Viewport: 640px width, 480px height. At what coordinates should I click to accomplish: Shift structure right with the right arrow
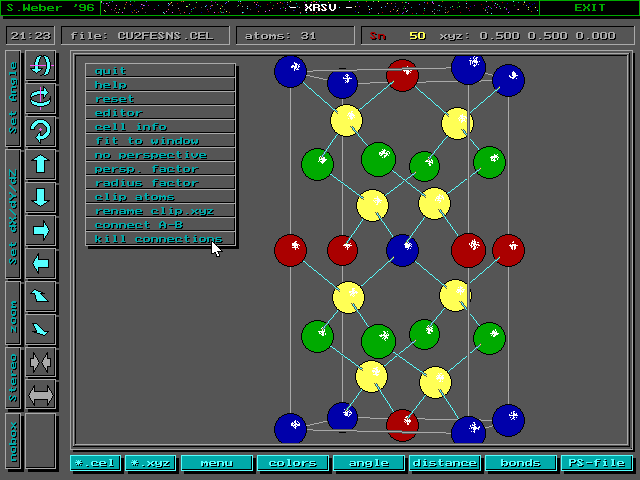click(40, 230)
